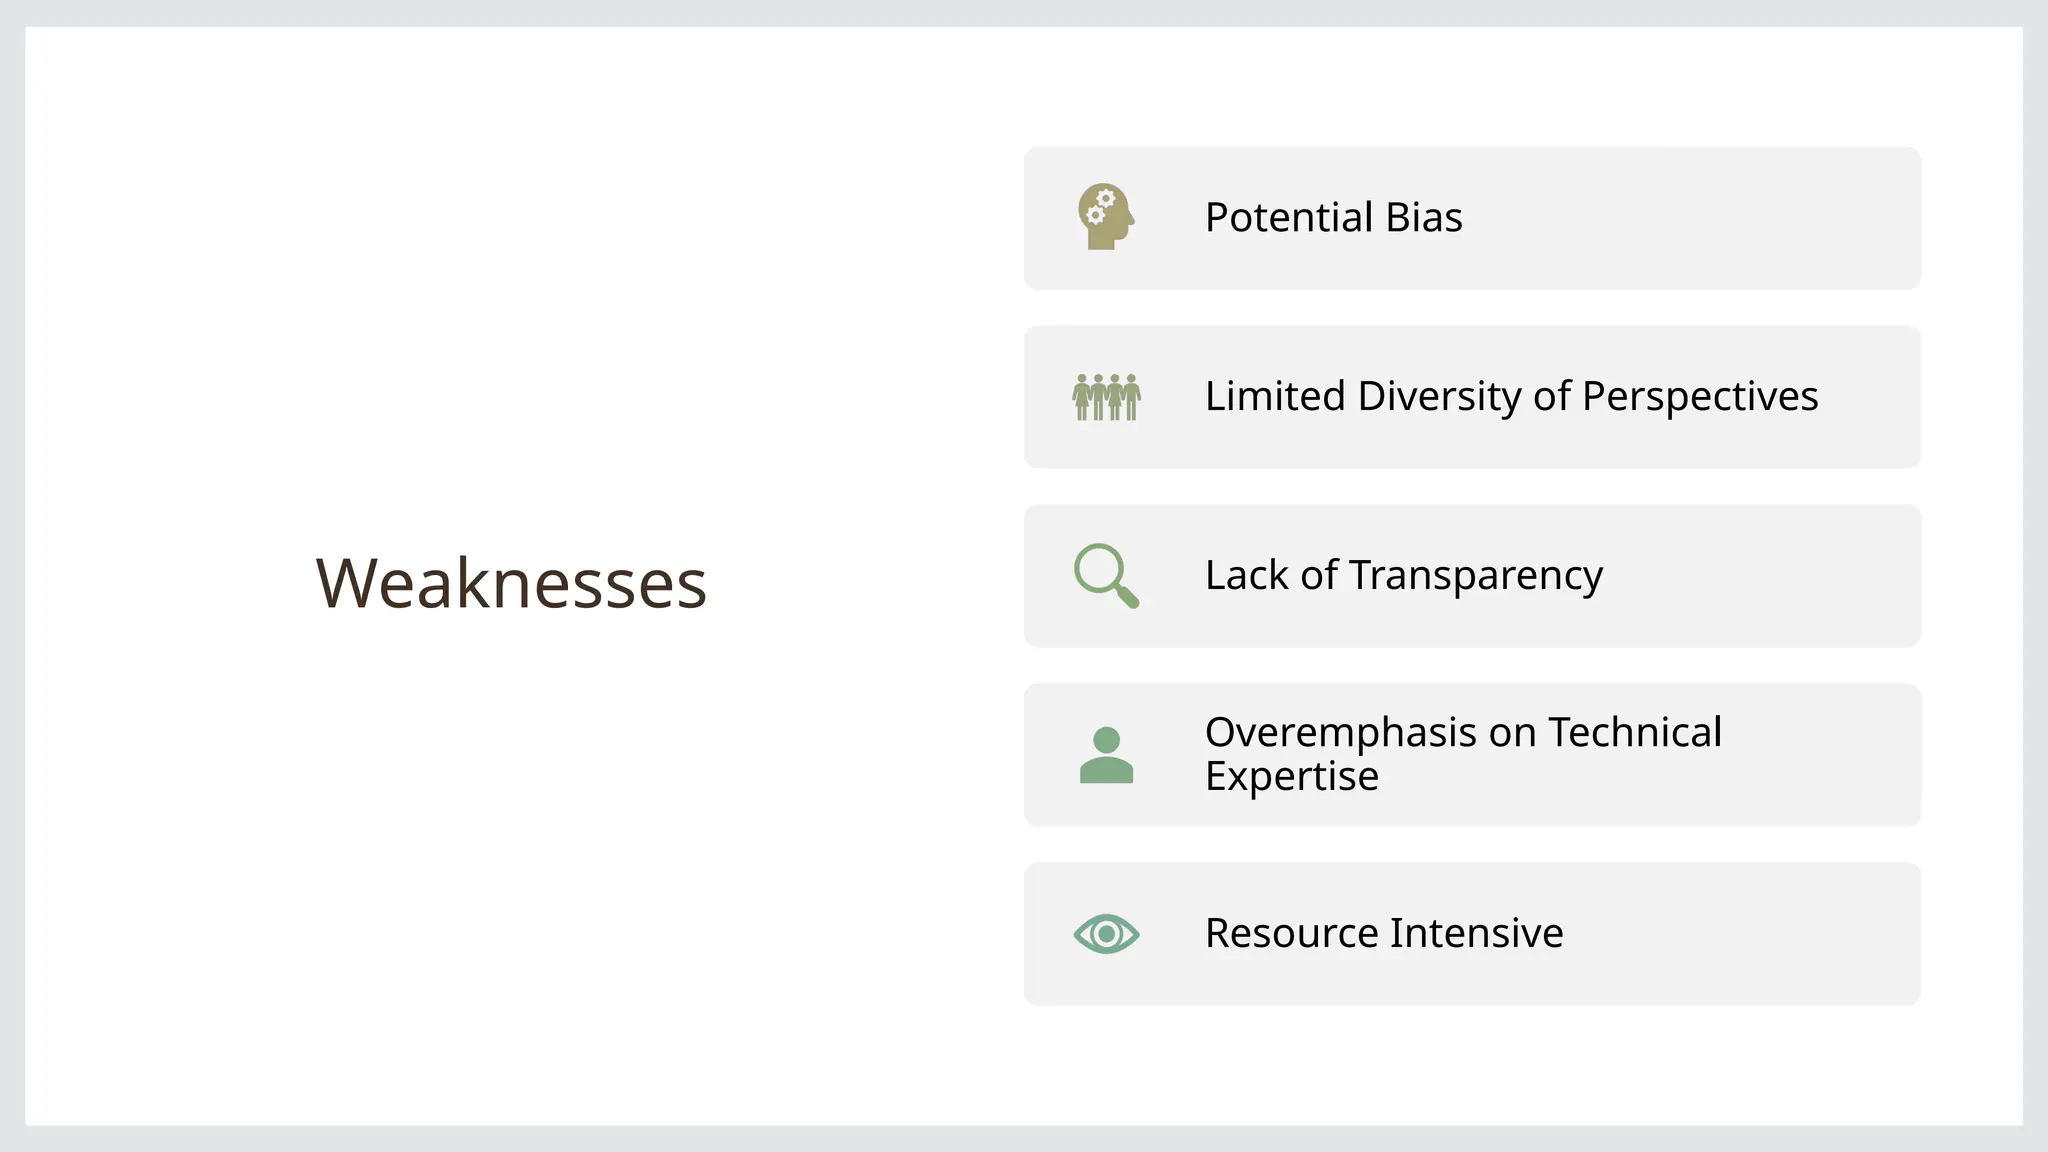This screenshot has width=2048, height=1152.
Task: Click the eye icon beside Resource Intensive
Action: (1106, 934)
